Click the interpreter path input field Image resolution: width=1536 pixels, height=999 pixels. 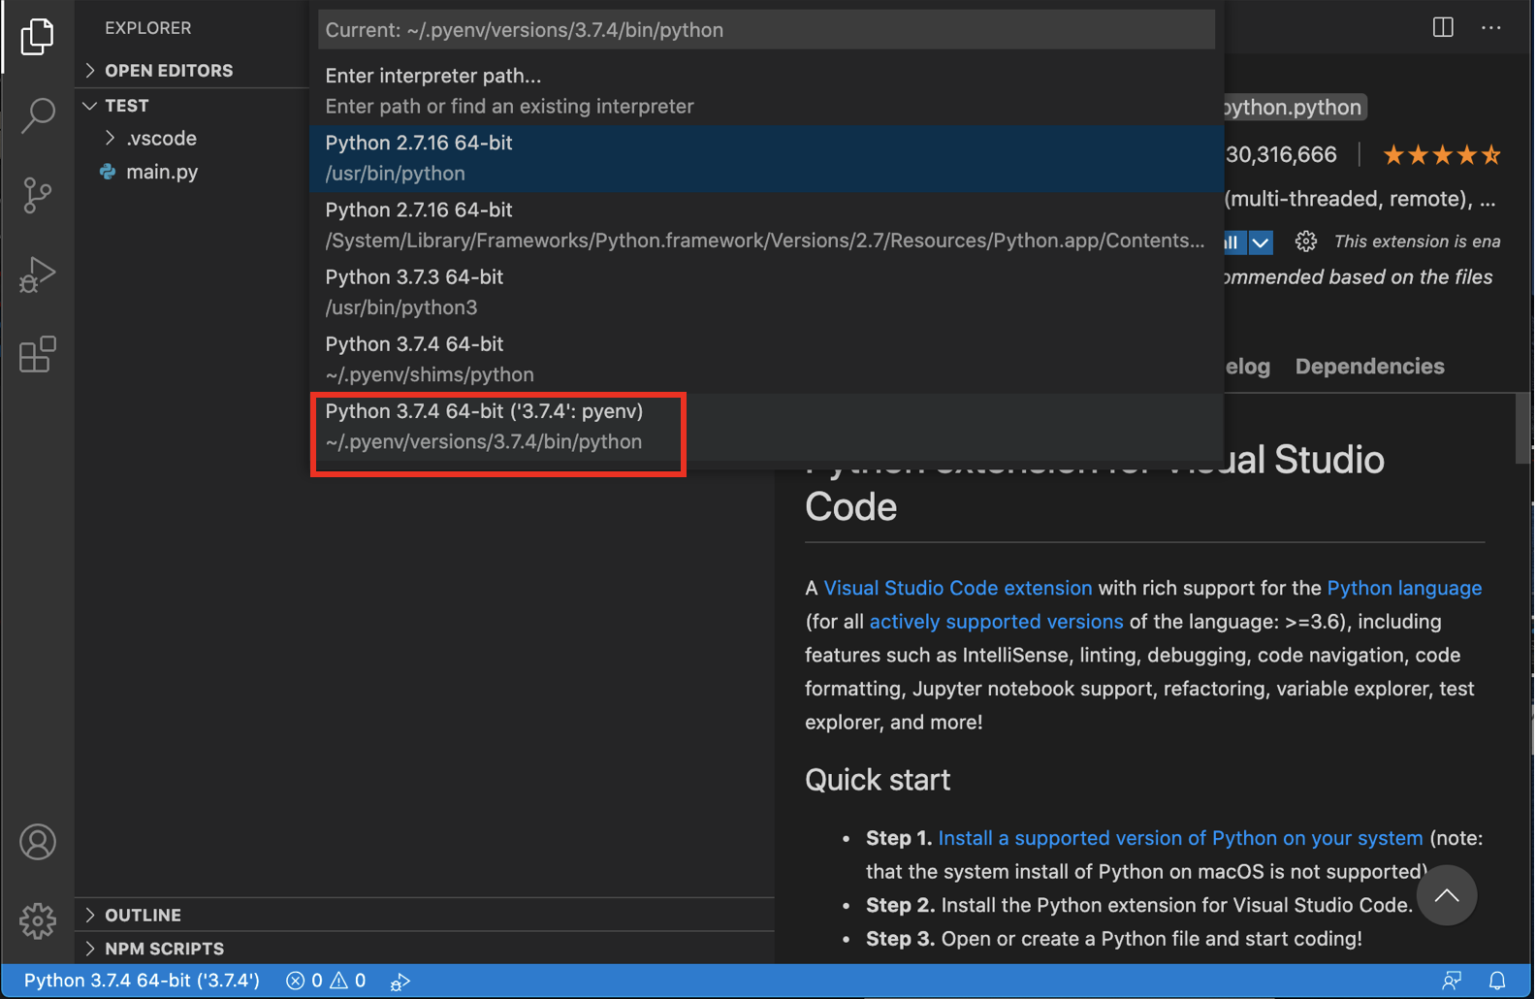[765, 30]
